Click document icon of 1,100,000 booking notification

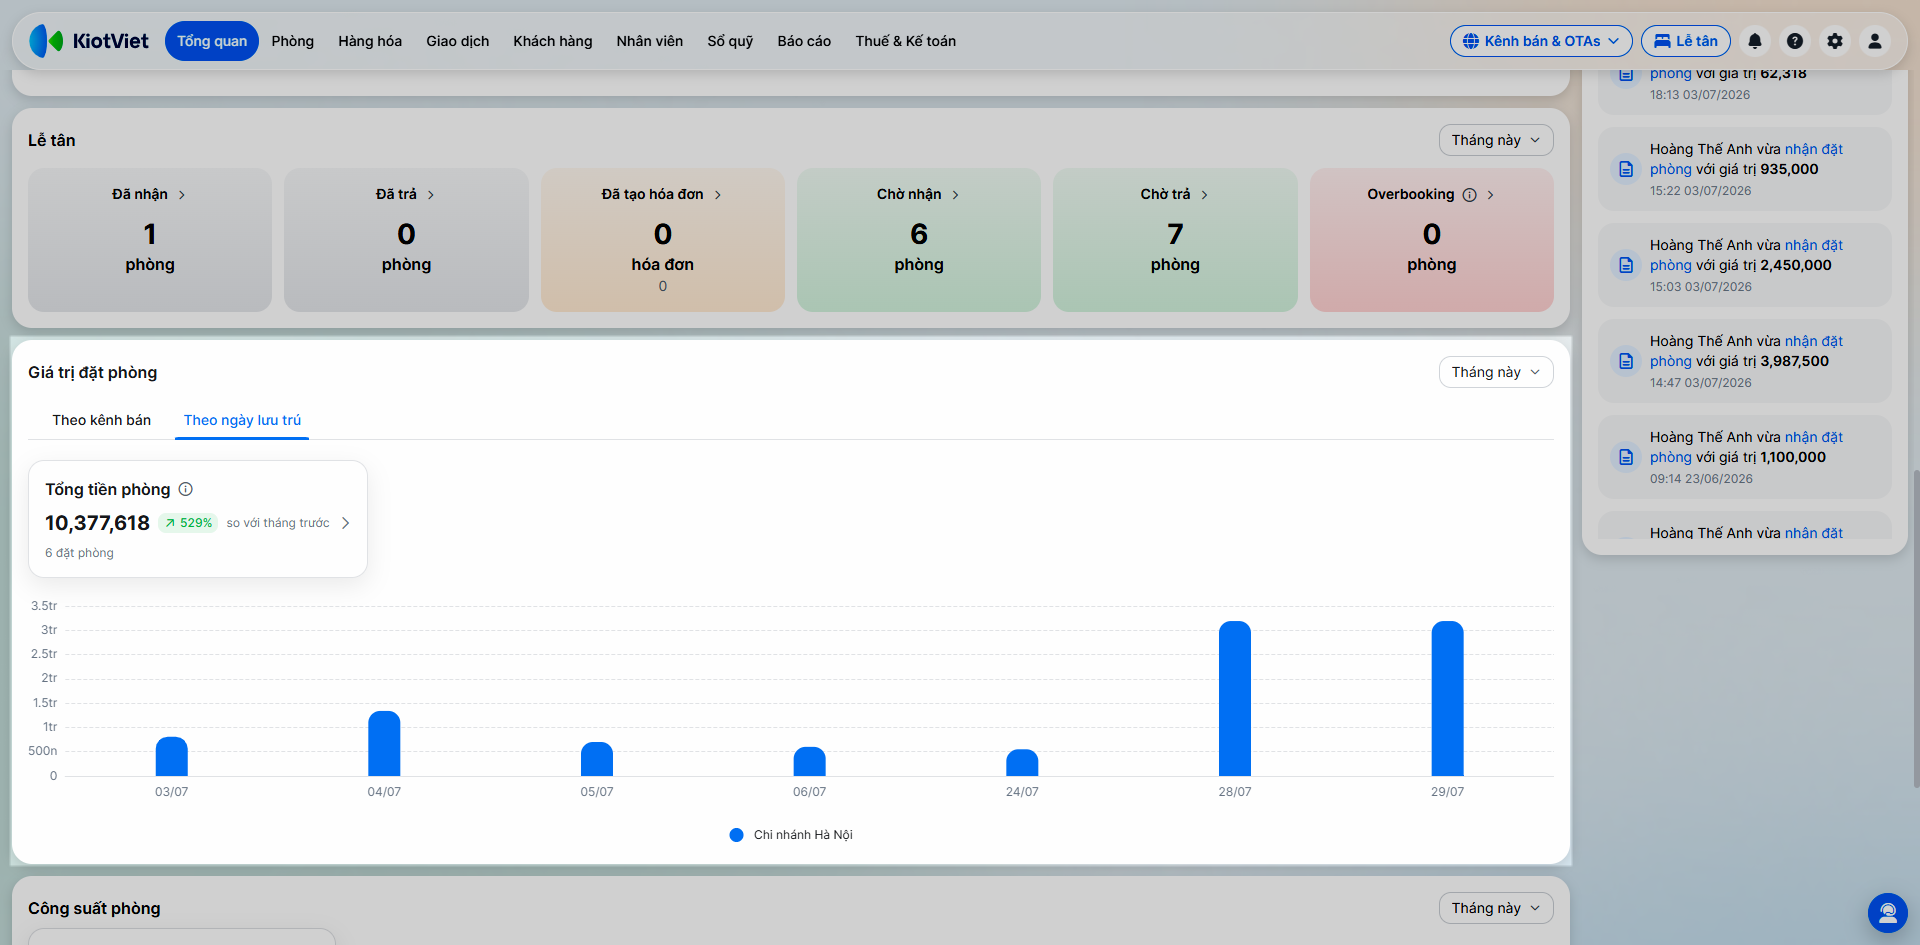pos(1626,457)
